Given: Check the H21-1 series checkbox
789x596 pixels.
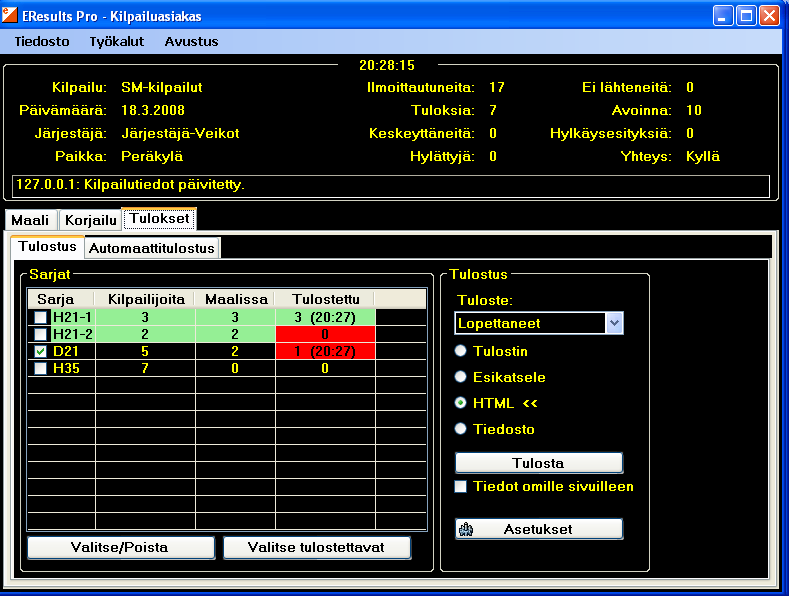Looking at the screenshot, I should tap(41, 317).
